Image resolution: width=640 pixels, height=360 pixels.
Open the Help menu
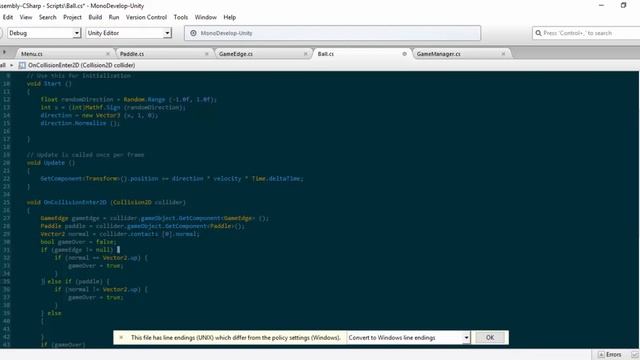[229, 17]
